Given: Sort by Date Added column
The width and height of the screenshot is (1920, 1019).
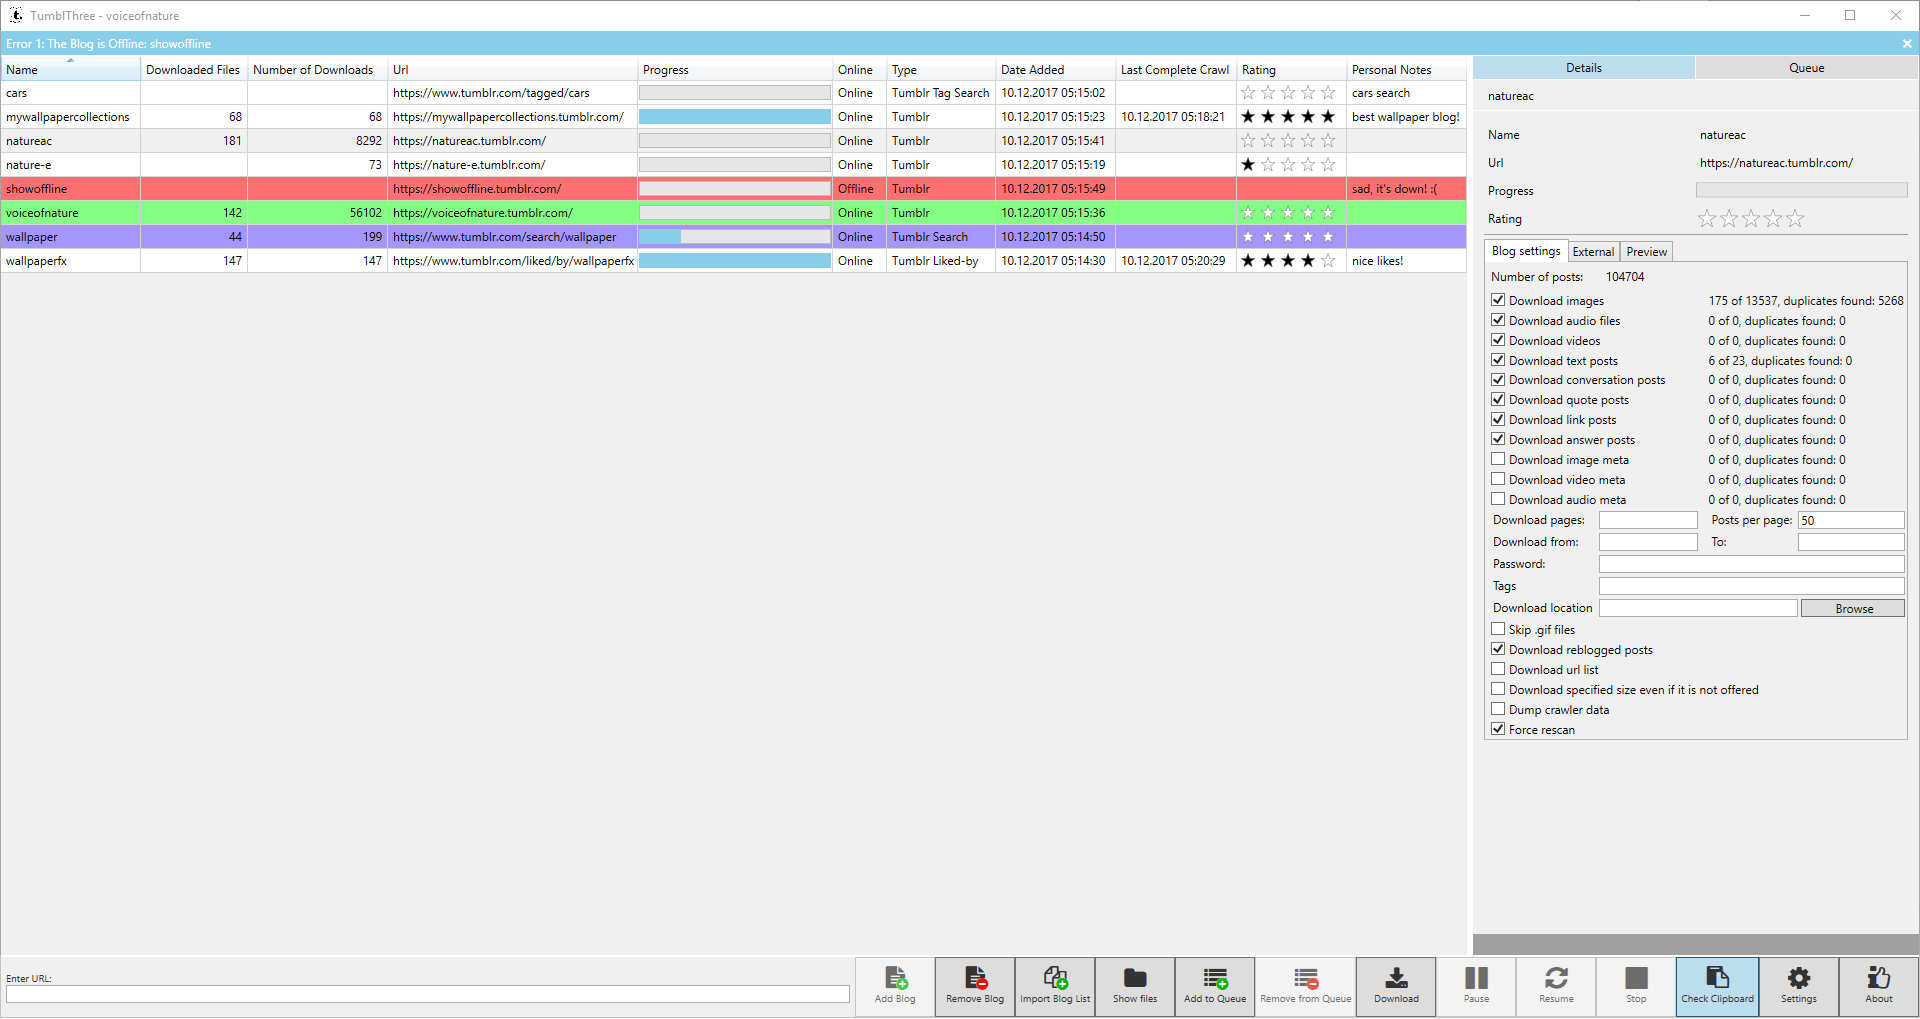Looking at the screenshot, I should (x=1055, y=69).
